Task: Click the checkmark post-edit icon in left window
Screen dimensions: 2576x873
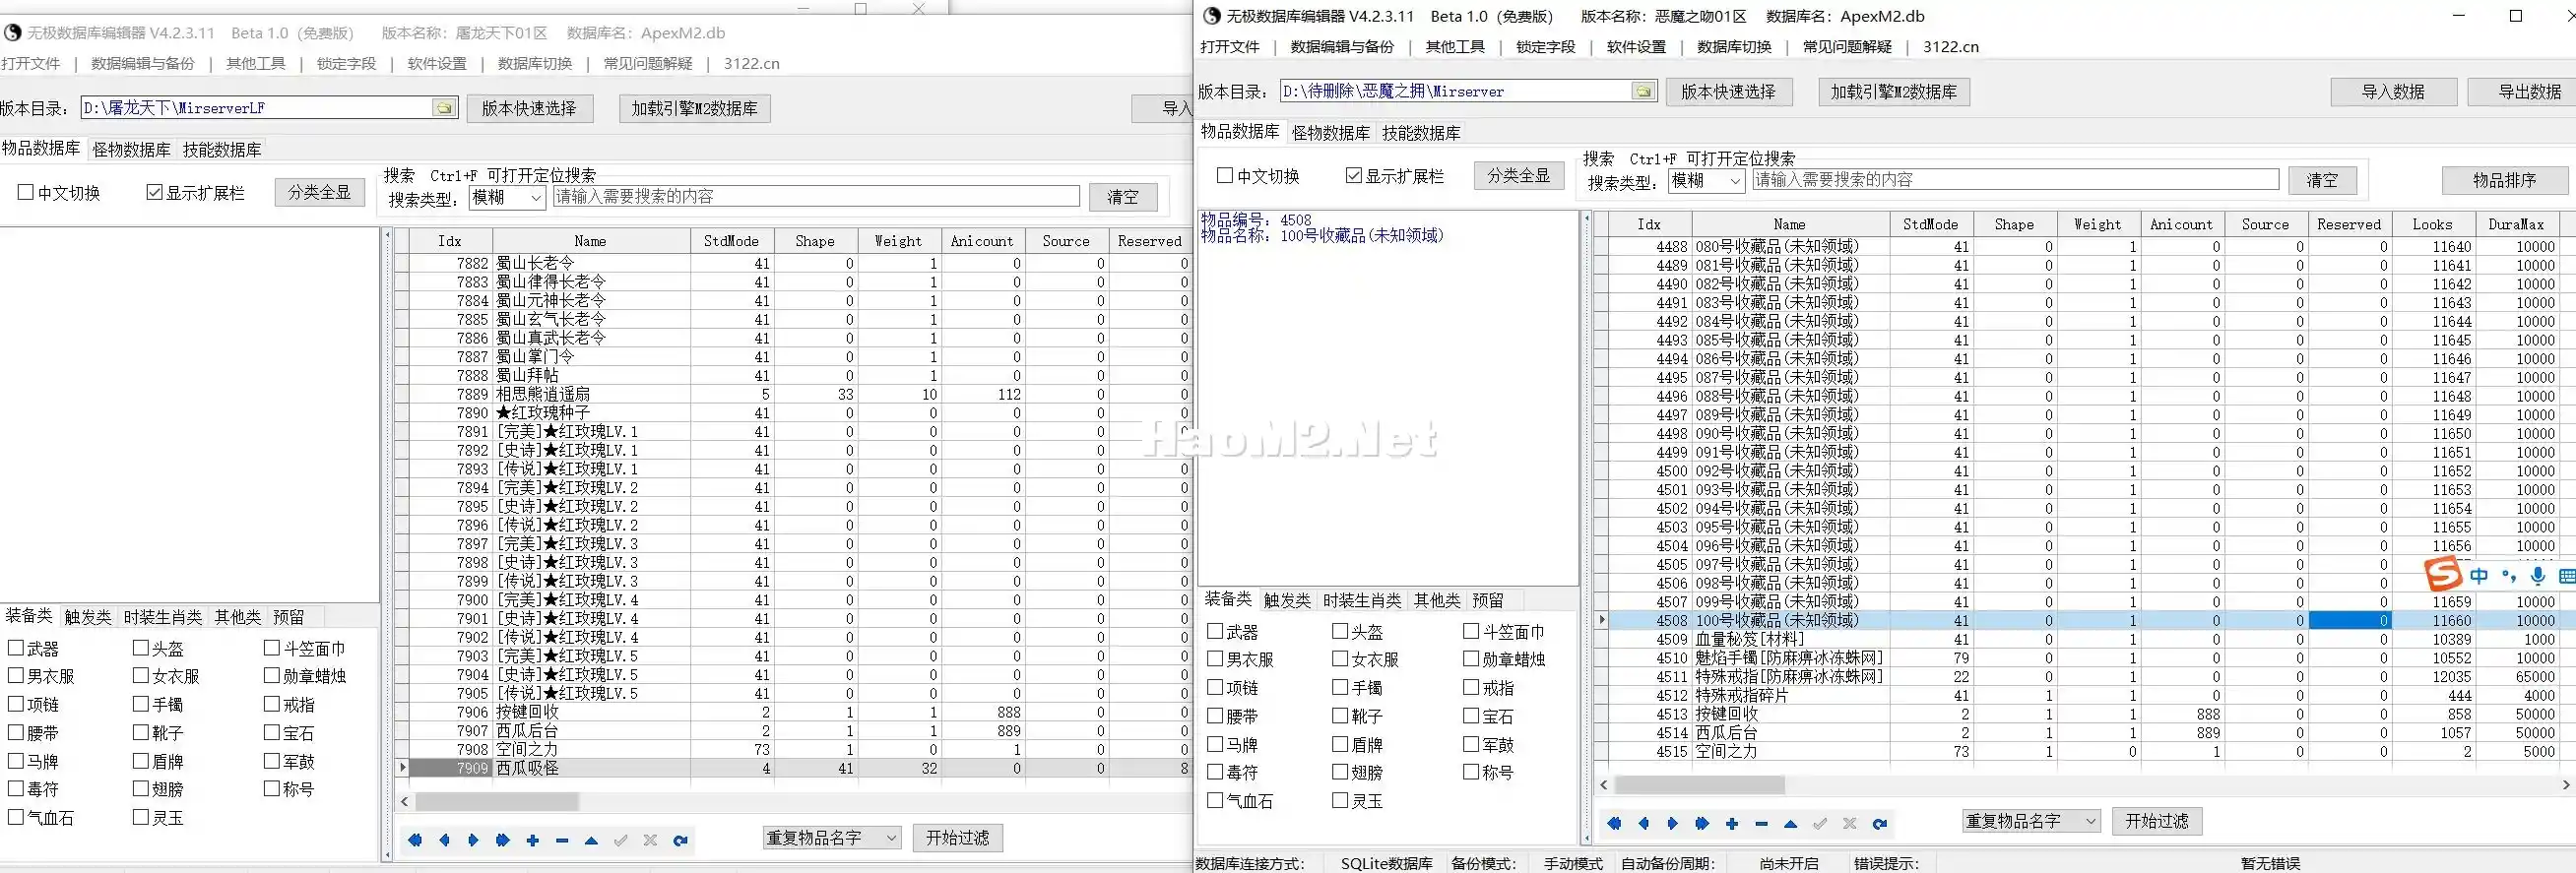Action: pos(621,840)
